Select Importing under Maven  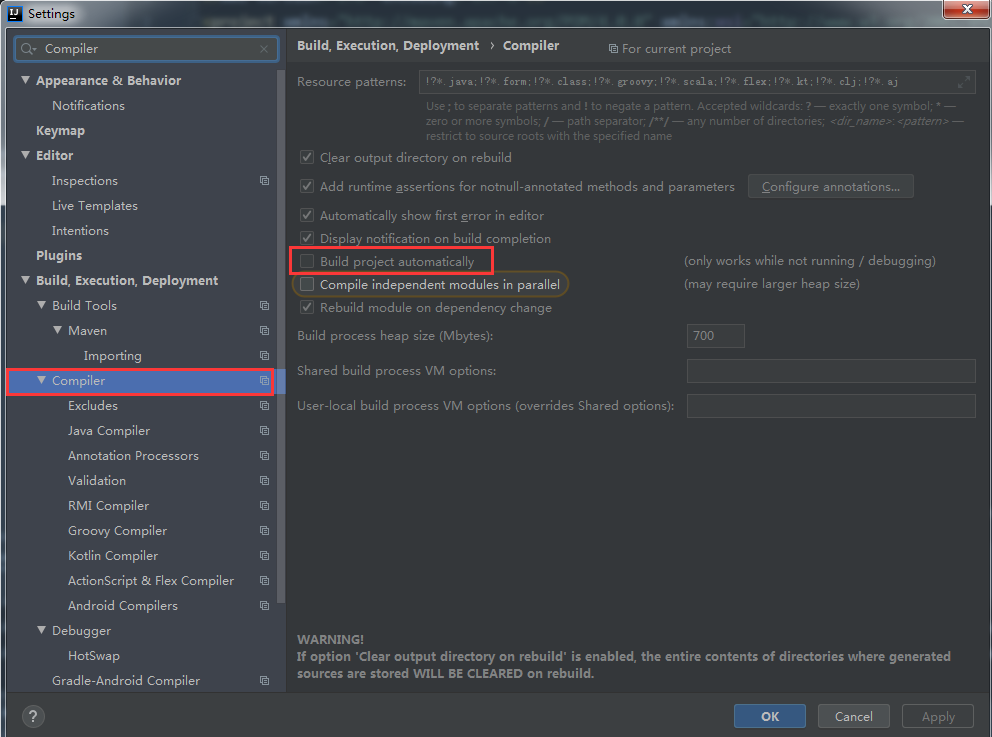click(113, 356)
